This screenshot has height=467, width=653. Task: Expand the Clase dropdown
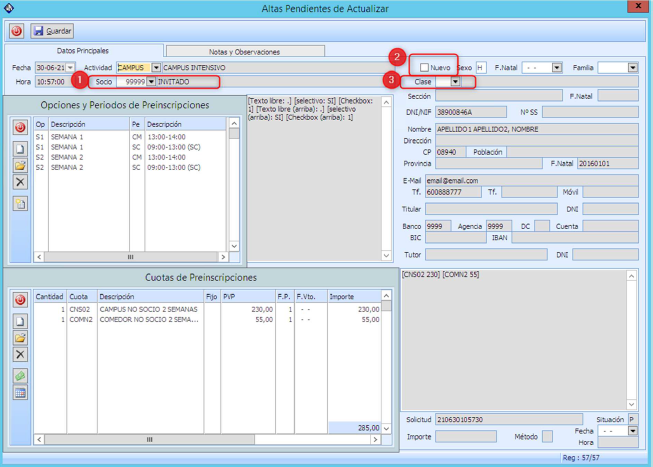pos(455,81)
